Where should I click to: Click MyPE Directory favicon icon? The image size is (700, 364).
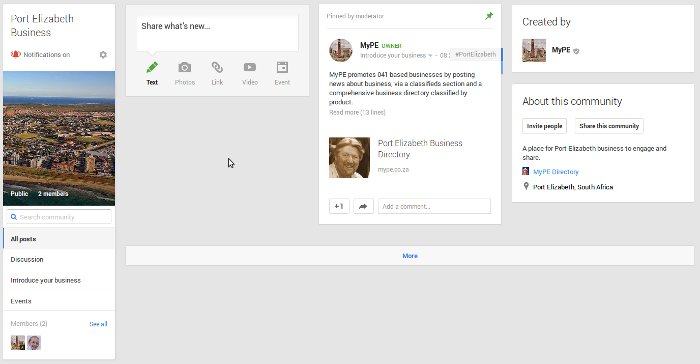[526, 171]
